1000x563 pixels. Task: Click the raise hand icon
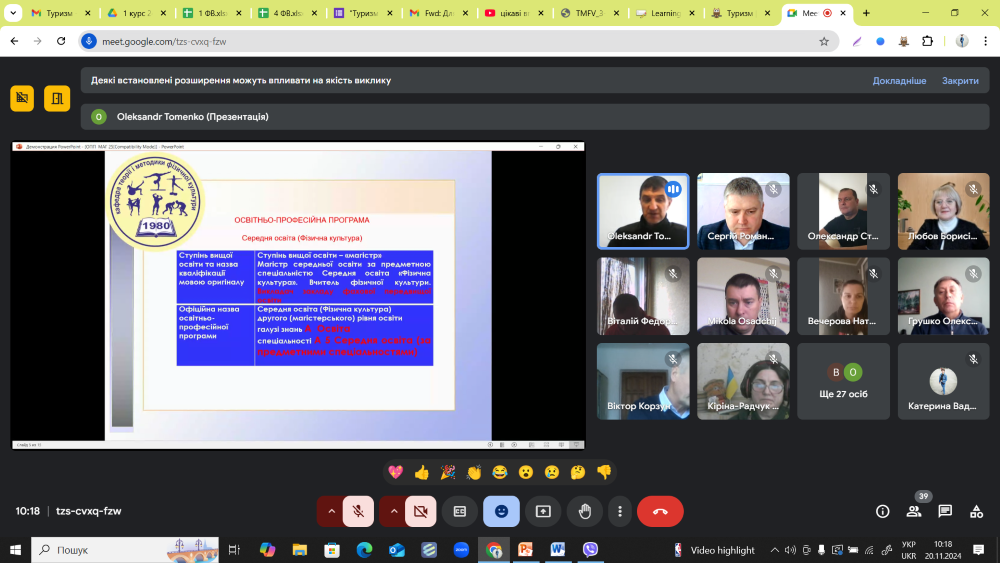(x=585, y=511)
